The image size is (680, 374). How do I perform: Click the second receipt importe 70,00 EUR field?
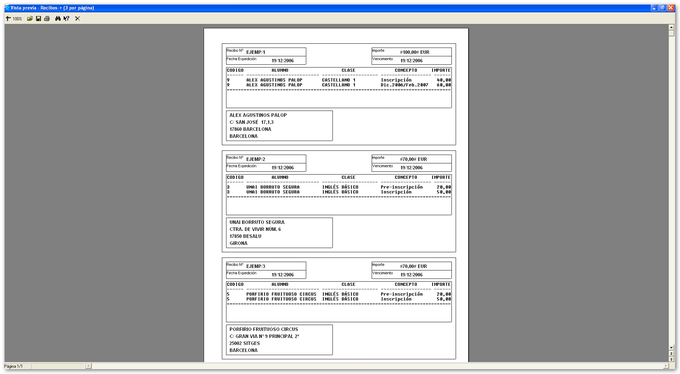coord(411,159)
